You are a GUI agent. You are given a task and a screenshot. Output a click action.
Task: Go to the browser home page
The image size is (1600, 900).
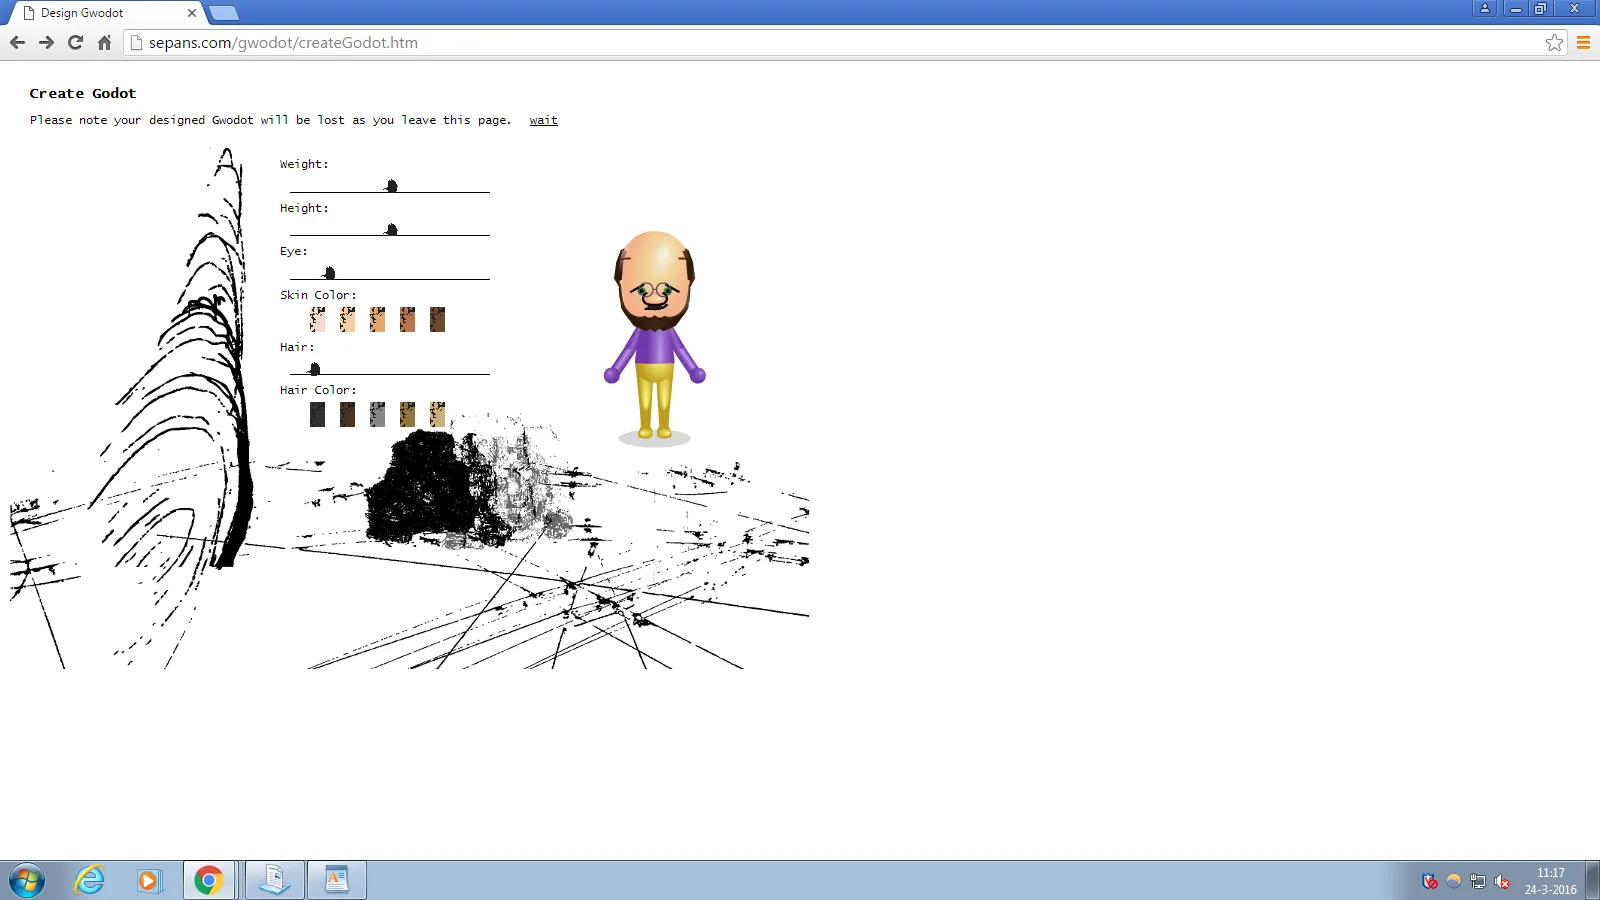coord(104,42)
